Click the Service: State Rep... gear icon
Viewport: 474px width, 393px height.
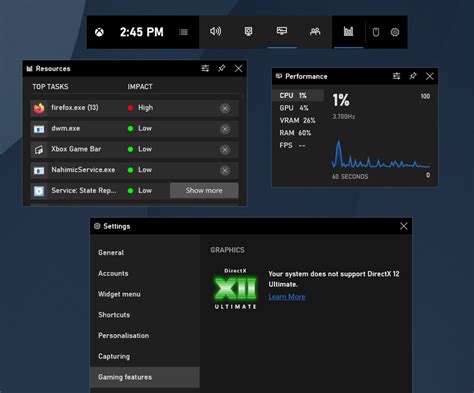click(39, 191)
